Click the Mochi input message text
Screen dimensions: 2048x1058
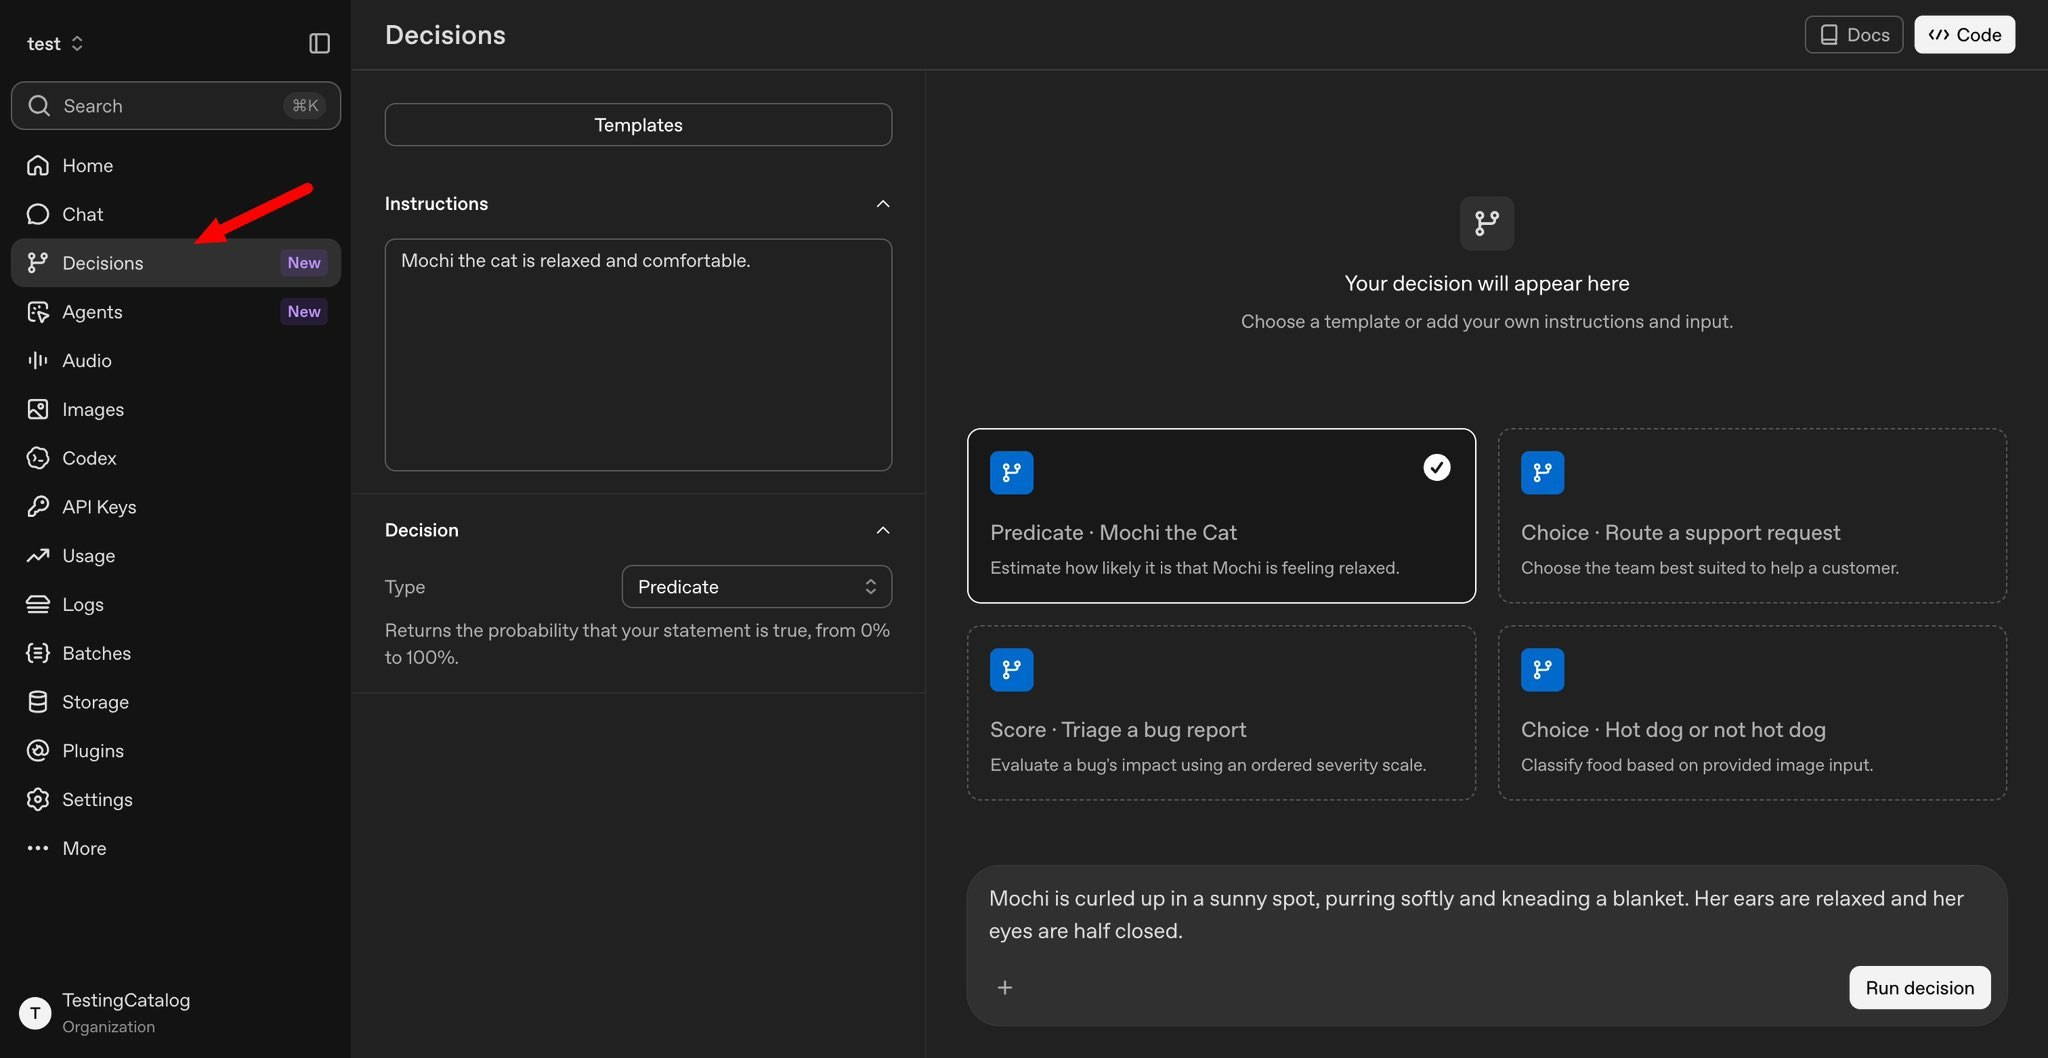(1476, 914)
